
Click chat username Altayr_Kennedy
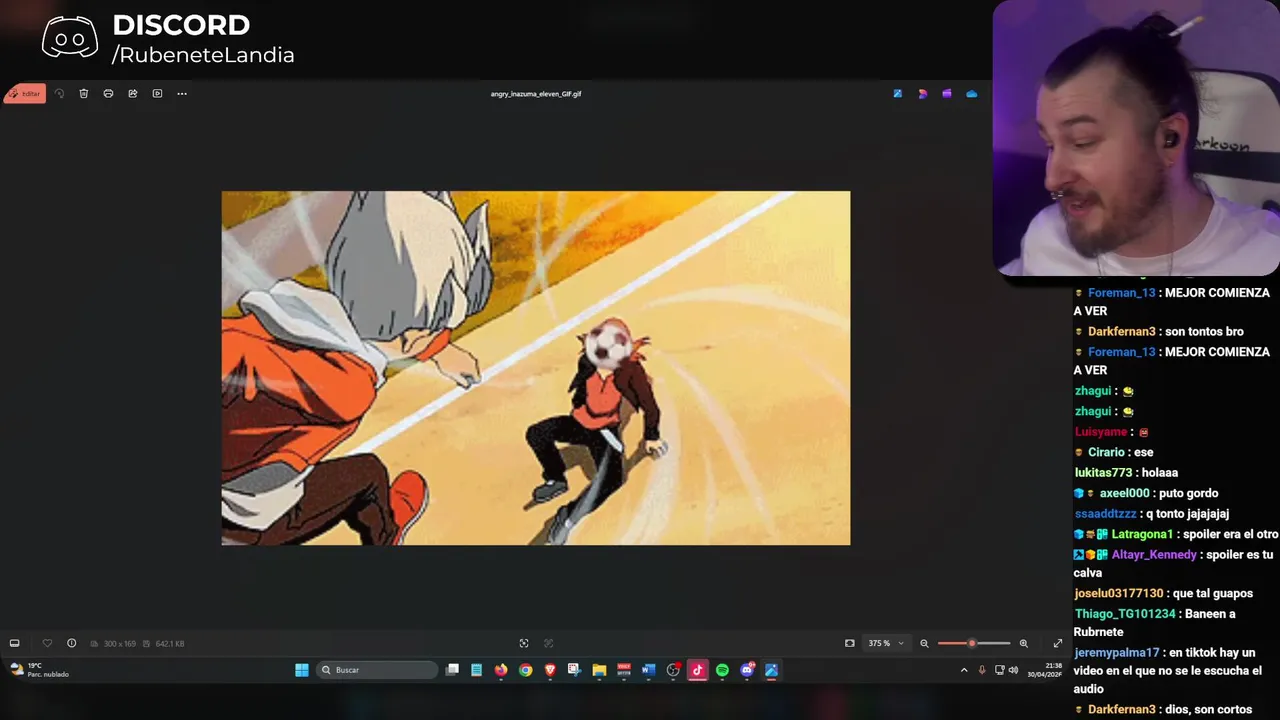pos(1154,555)
